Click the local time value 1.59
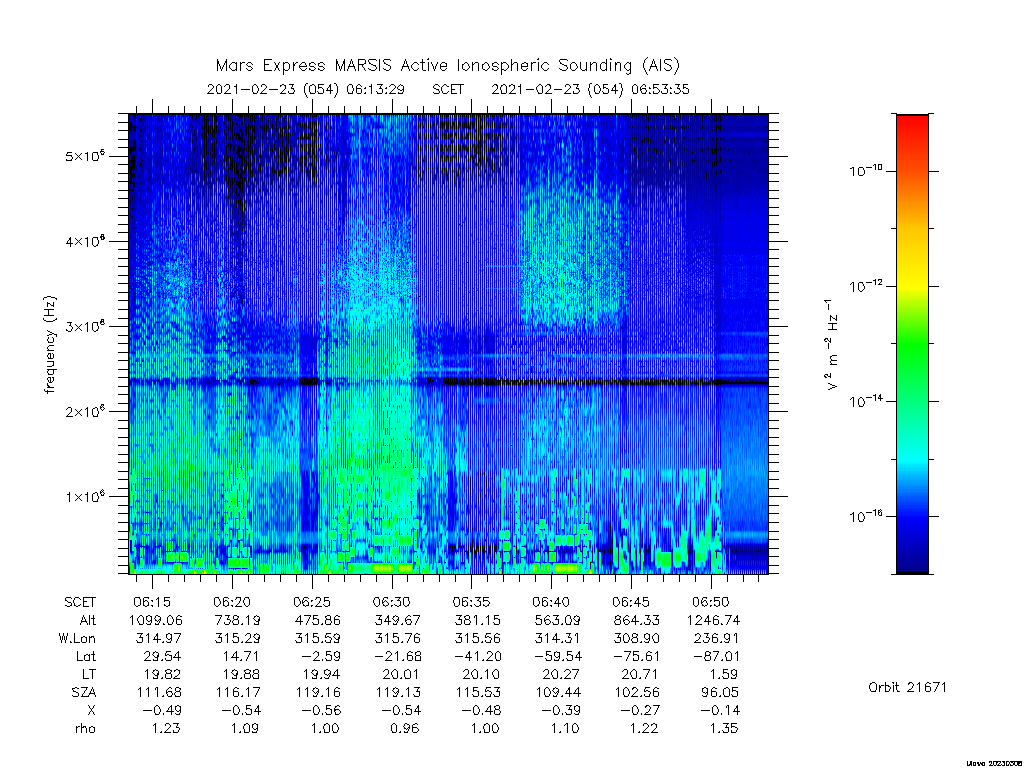 coord(725,674)
